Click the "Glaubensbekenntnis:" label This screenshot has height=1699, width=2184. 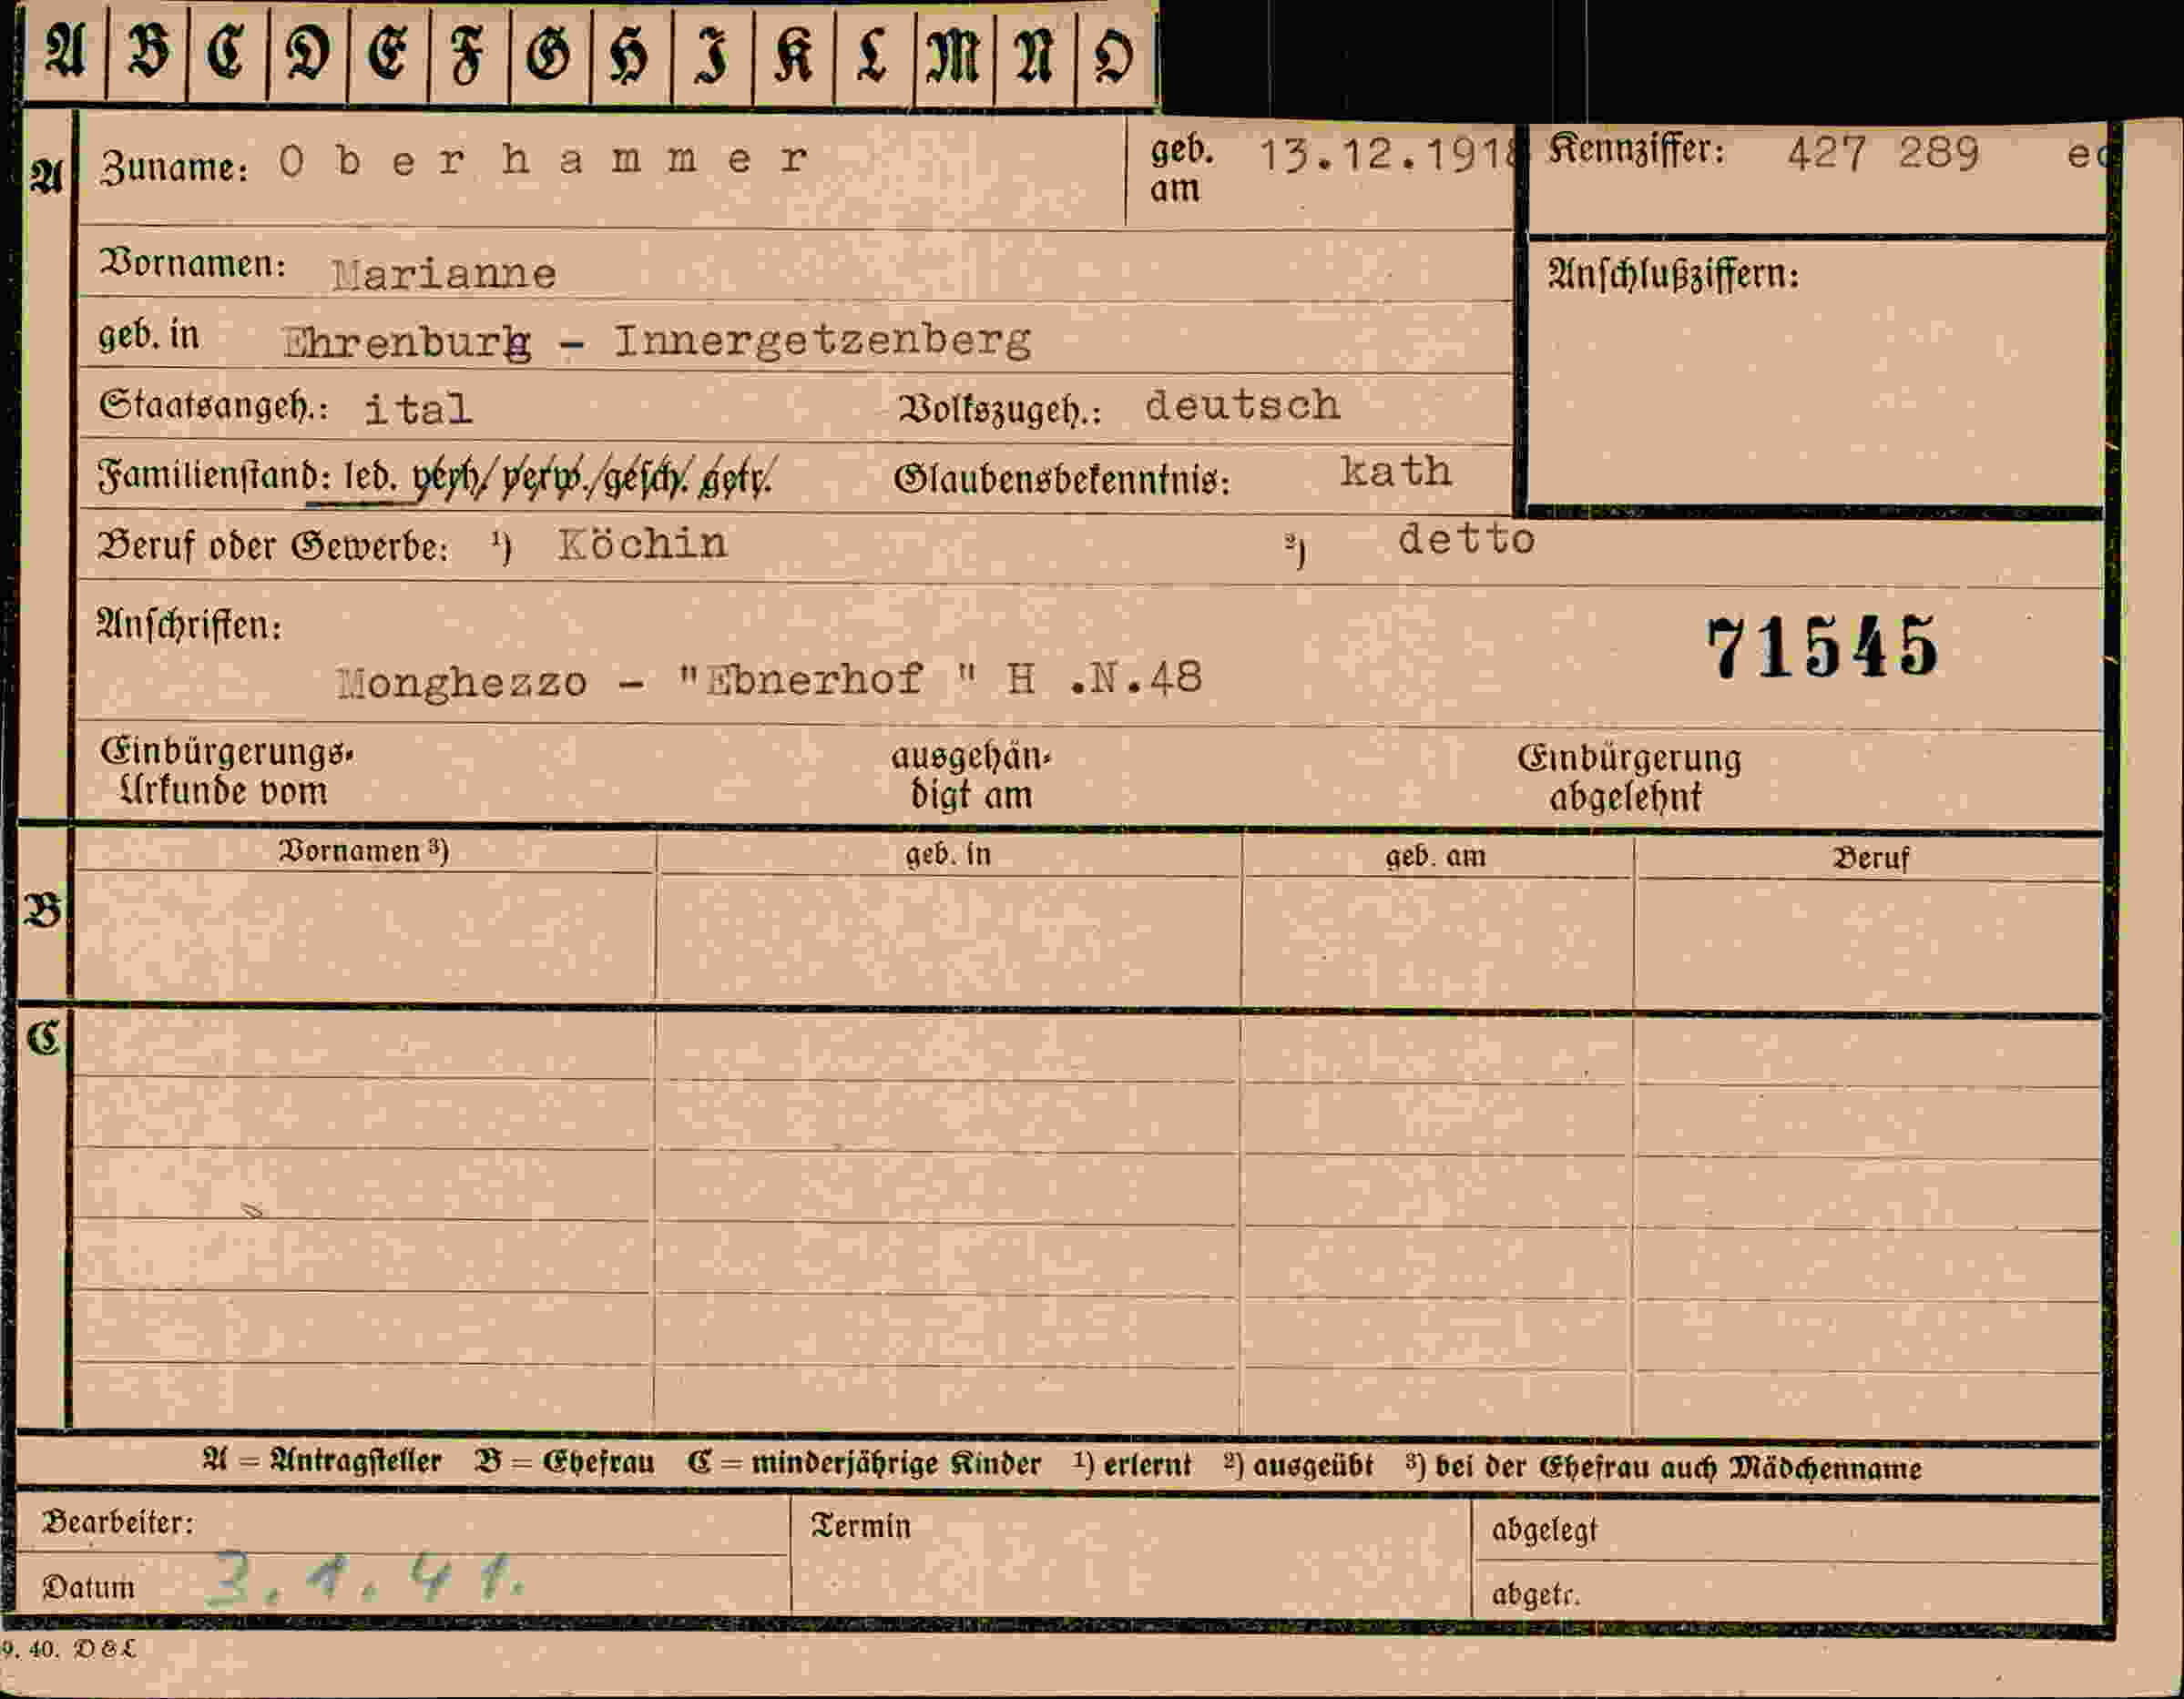click(1062, 480)
